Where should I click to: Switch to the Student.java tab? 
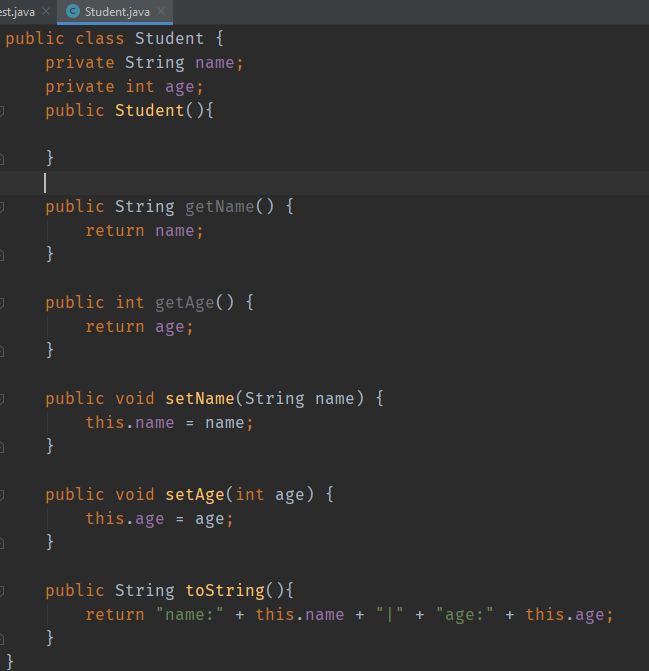[115, 12]
